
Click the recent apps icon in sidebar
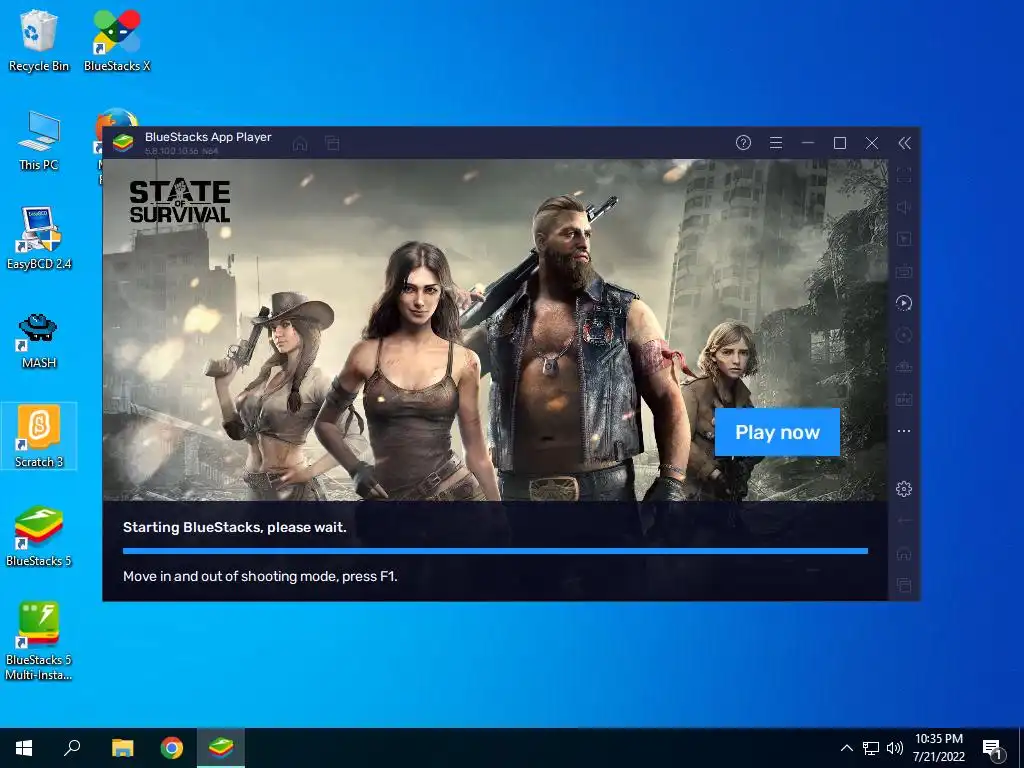pos(904,585)
